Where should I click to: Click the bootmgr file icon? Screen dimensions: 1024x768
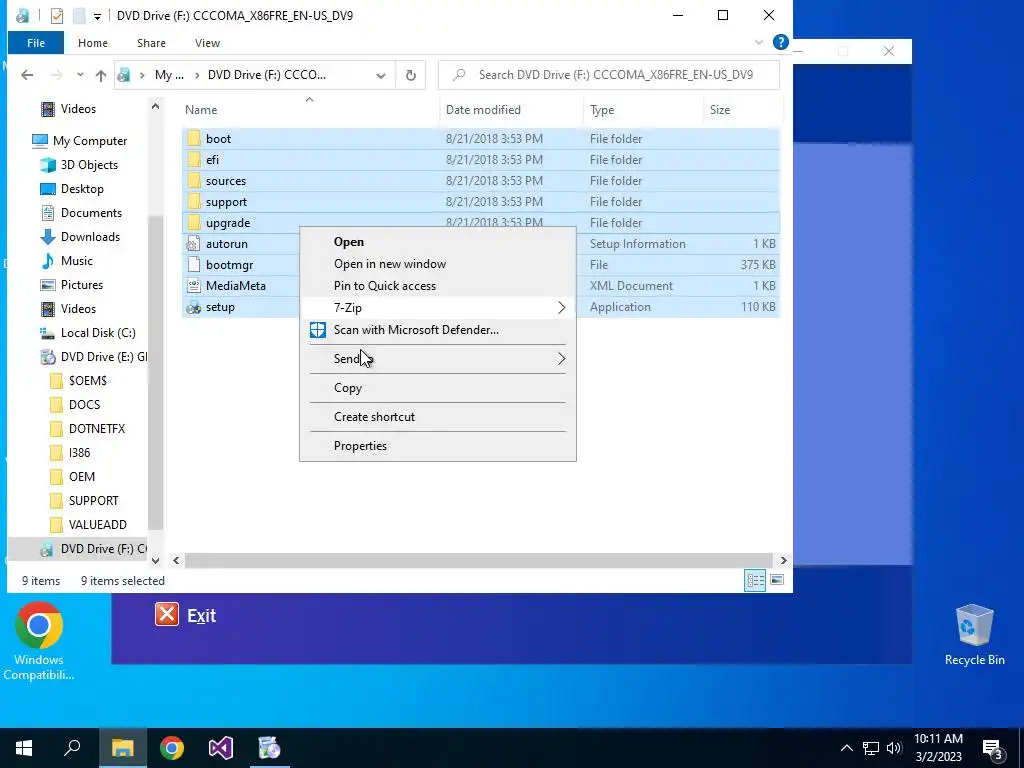(193, 264)
